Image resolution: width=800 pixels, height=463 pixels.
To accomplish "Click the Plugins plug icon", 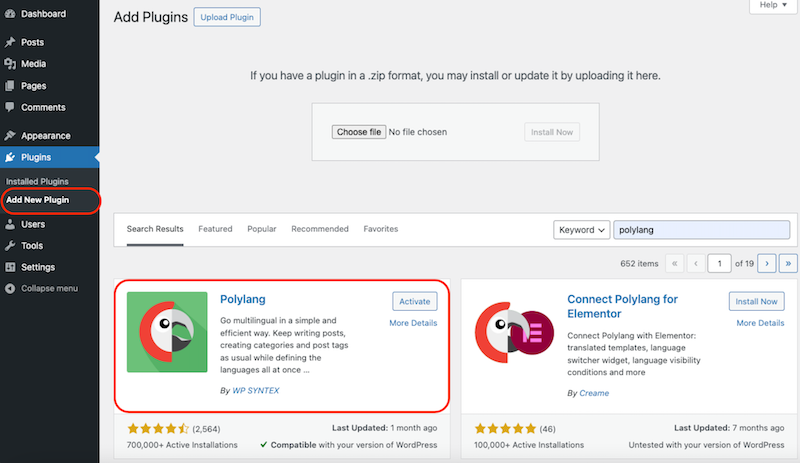I will click(x=10, y=157).
